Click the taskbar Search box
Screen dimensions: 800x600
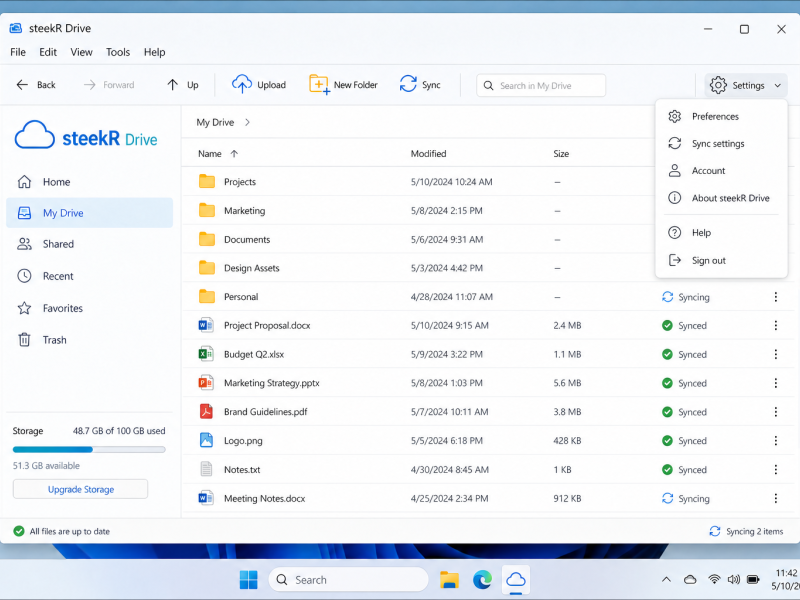point(348,580)
